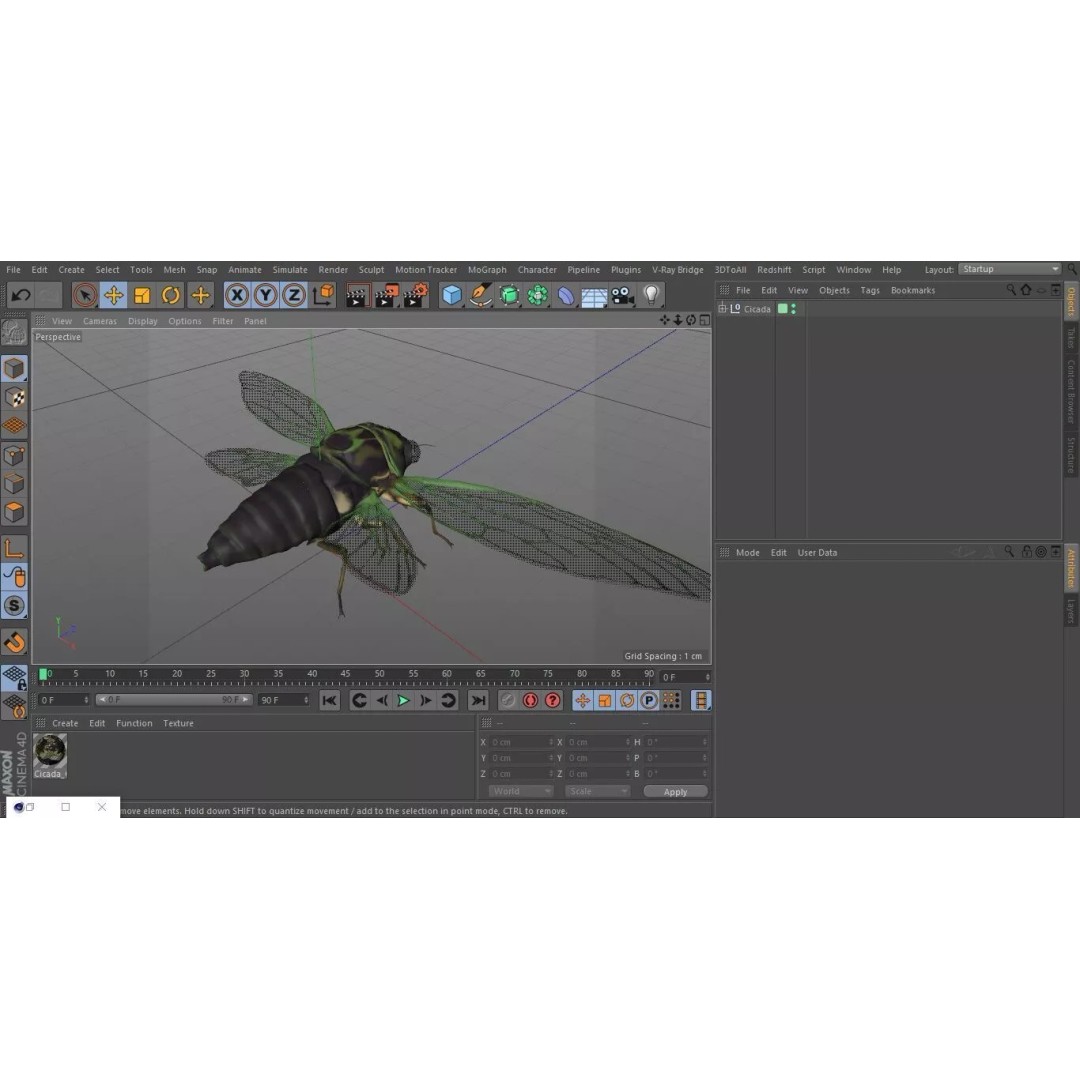Viewport: 1080px width, 1080px height.
Task: Render the active view
Action: coord(357,295)
